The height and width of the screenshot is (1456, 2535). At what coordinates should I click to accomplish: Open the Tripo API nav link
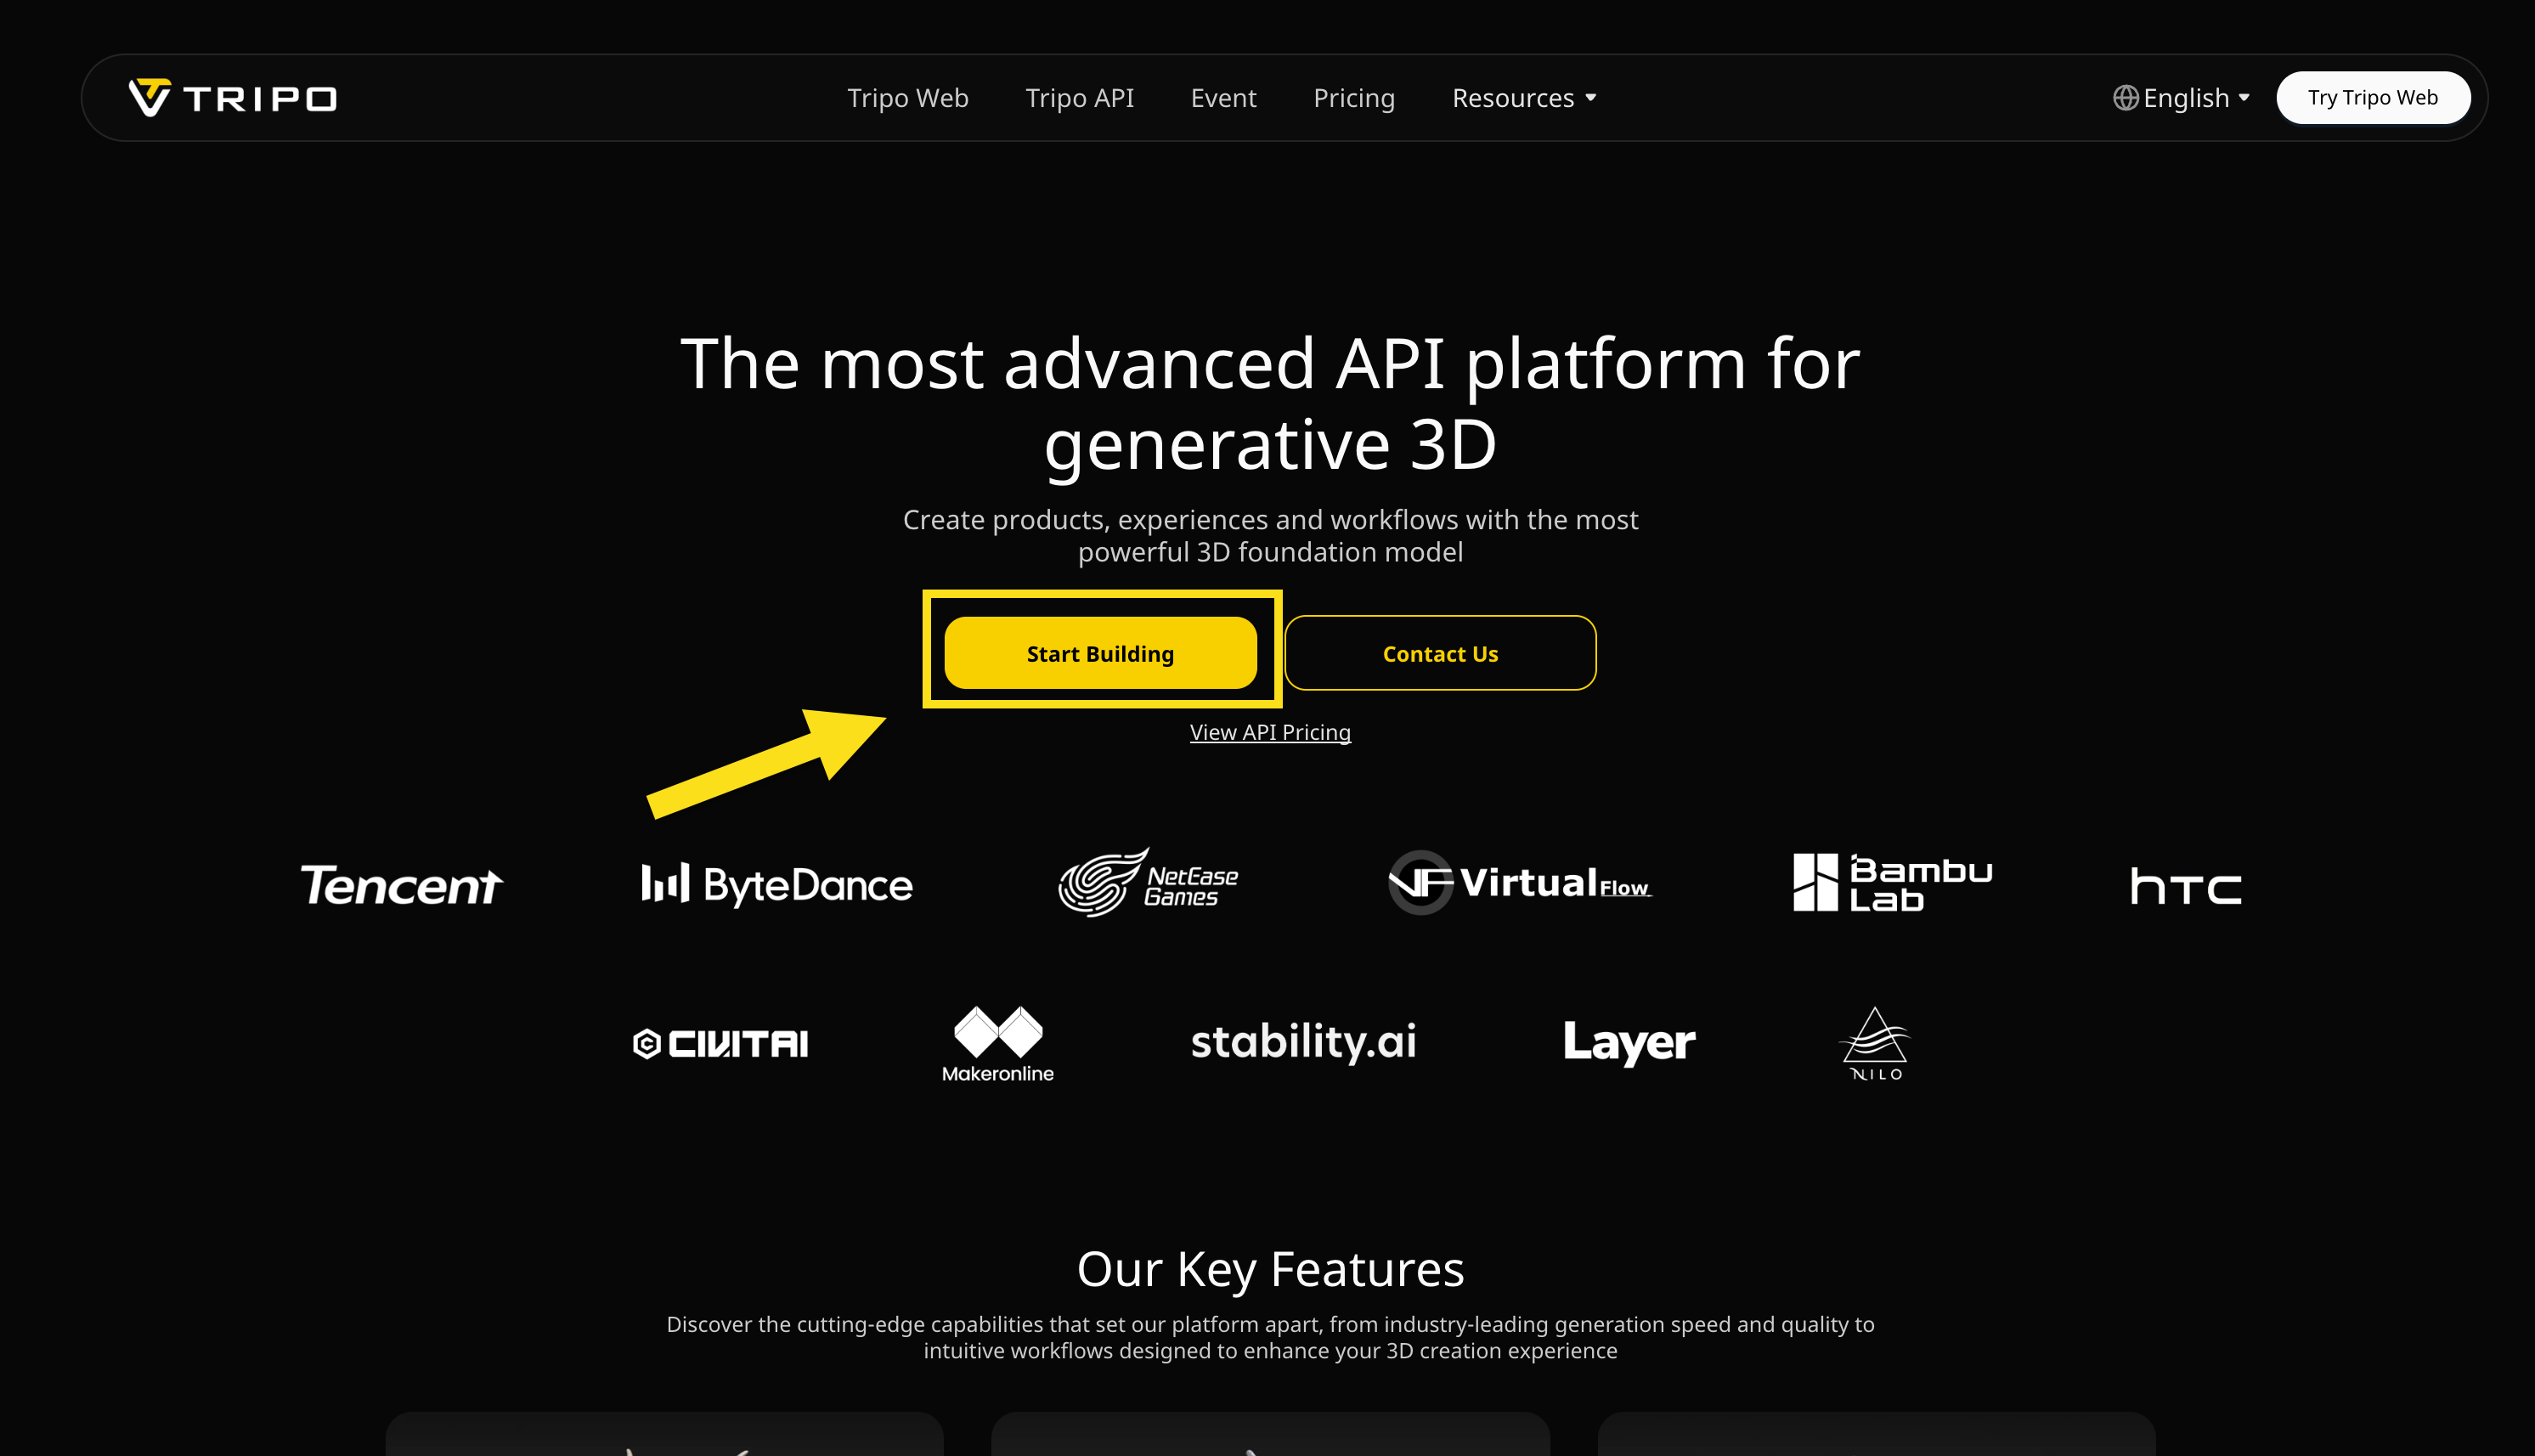1079,98
